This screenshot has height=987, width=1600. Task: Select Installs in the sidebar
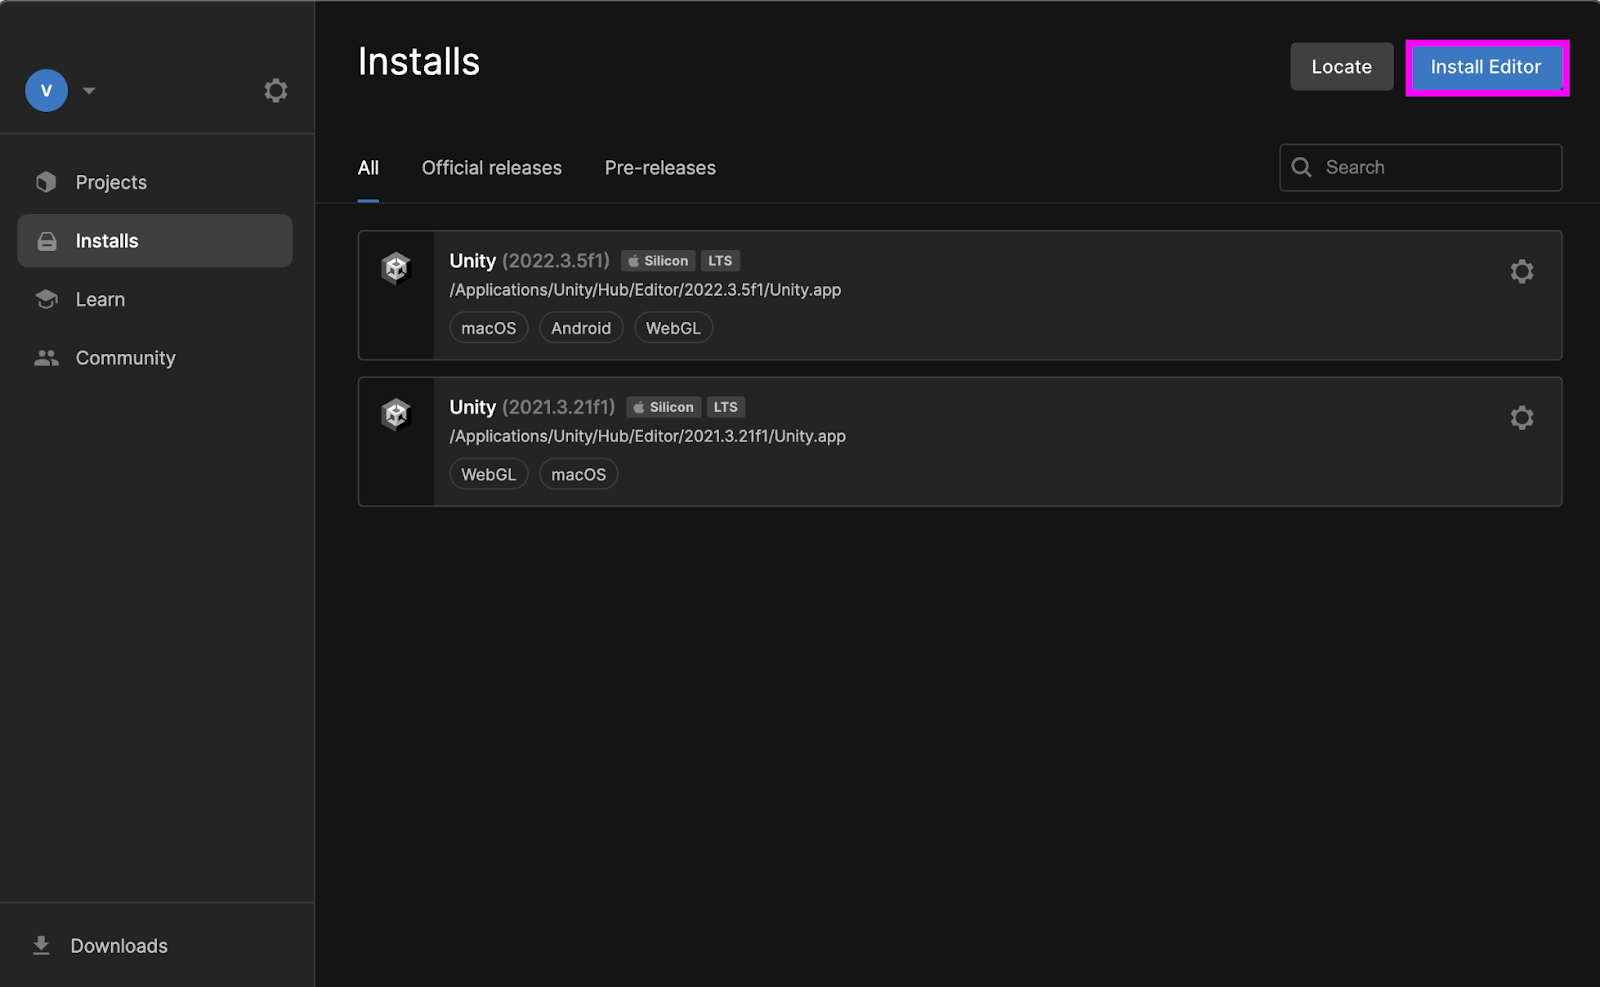tap(107, 241)
